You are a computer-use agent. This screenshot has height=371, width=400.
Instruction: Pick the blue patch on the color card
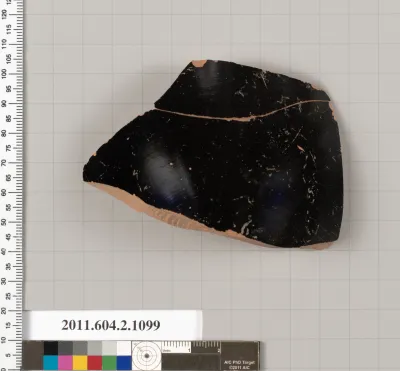pyautogui.click(x=124, y=363)
